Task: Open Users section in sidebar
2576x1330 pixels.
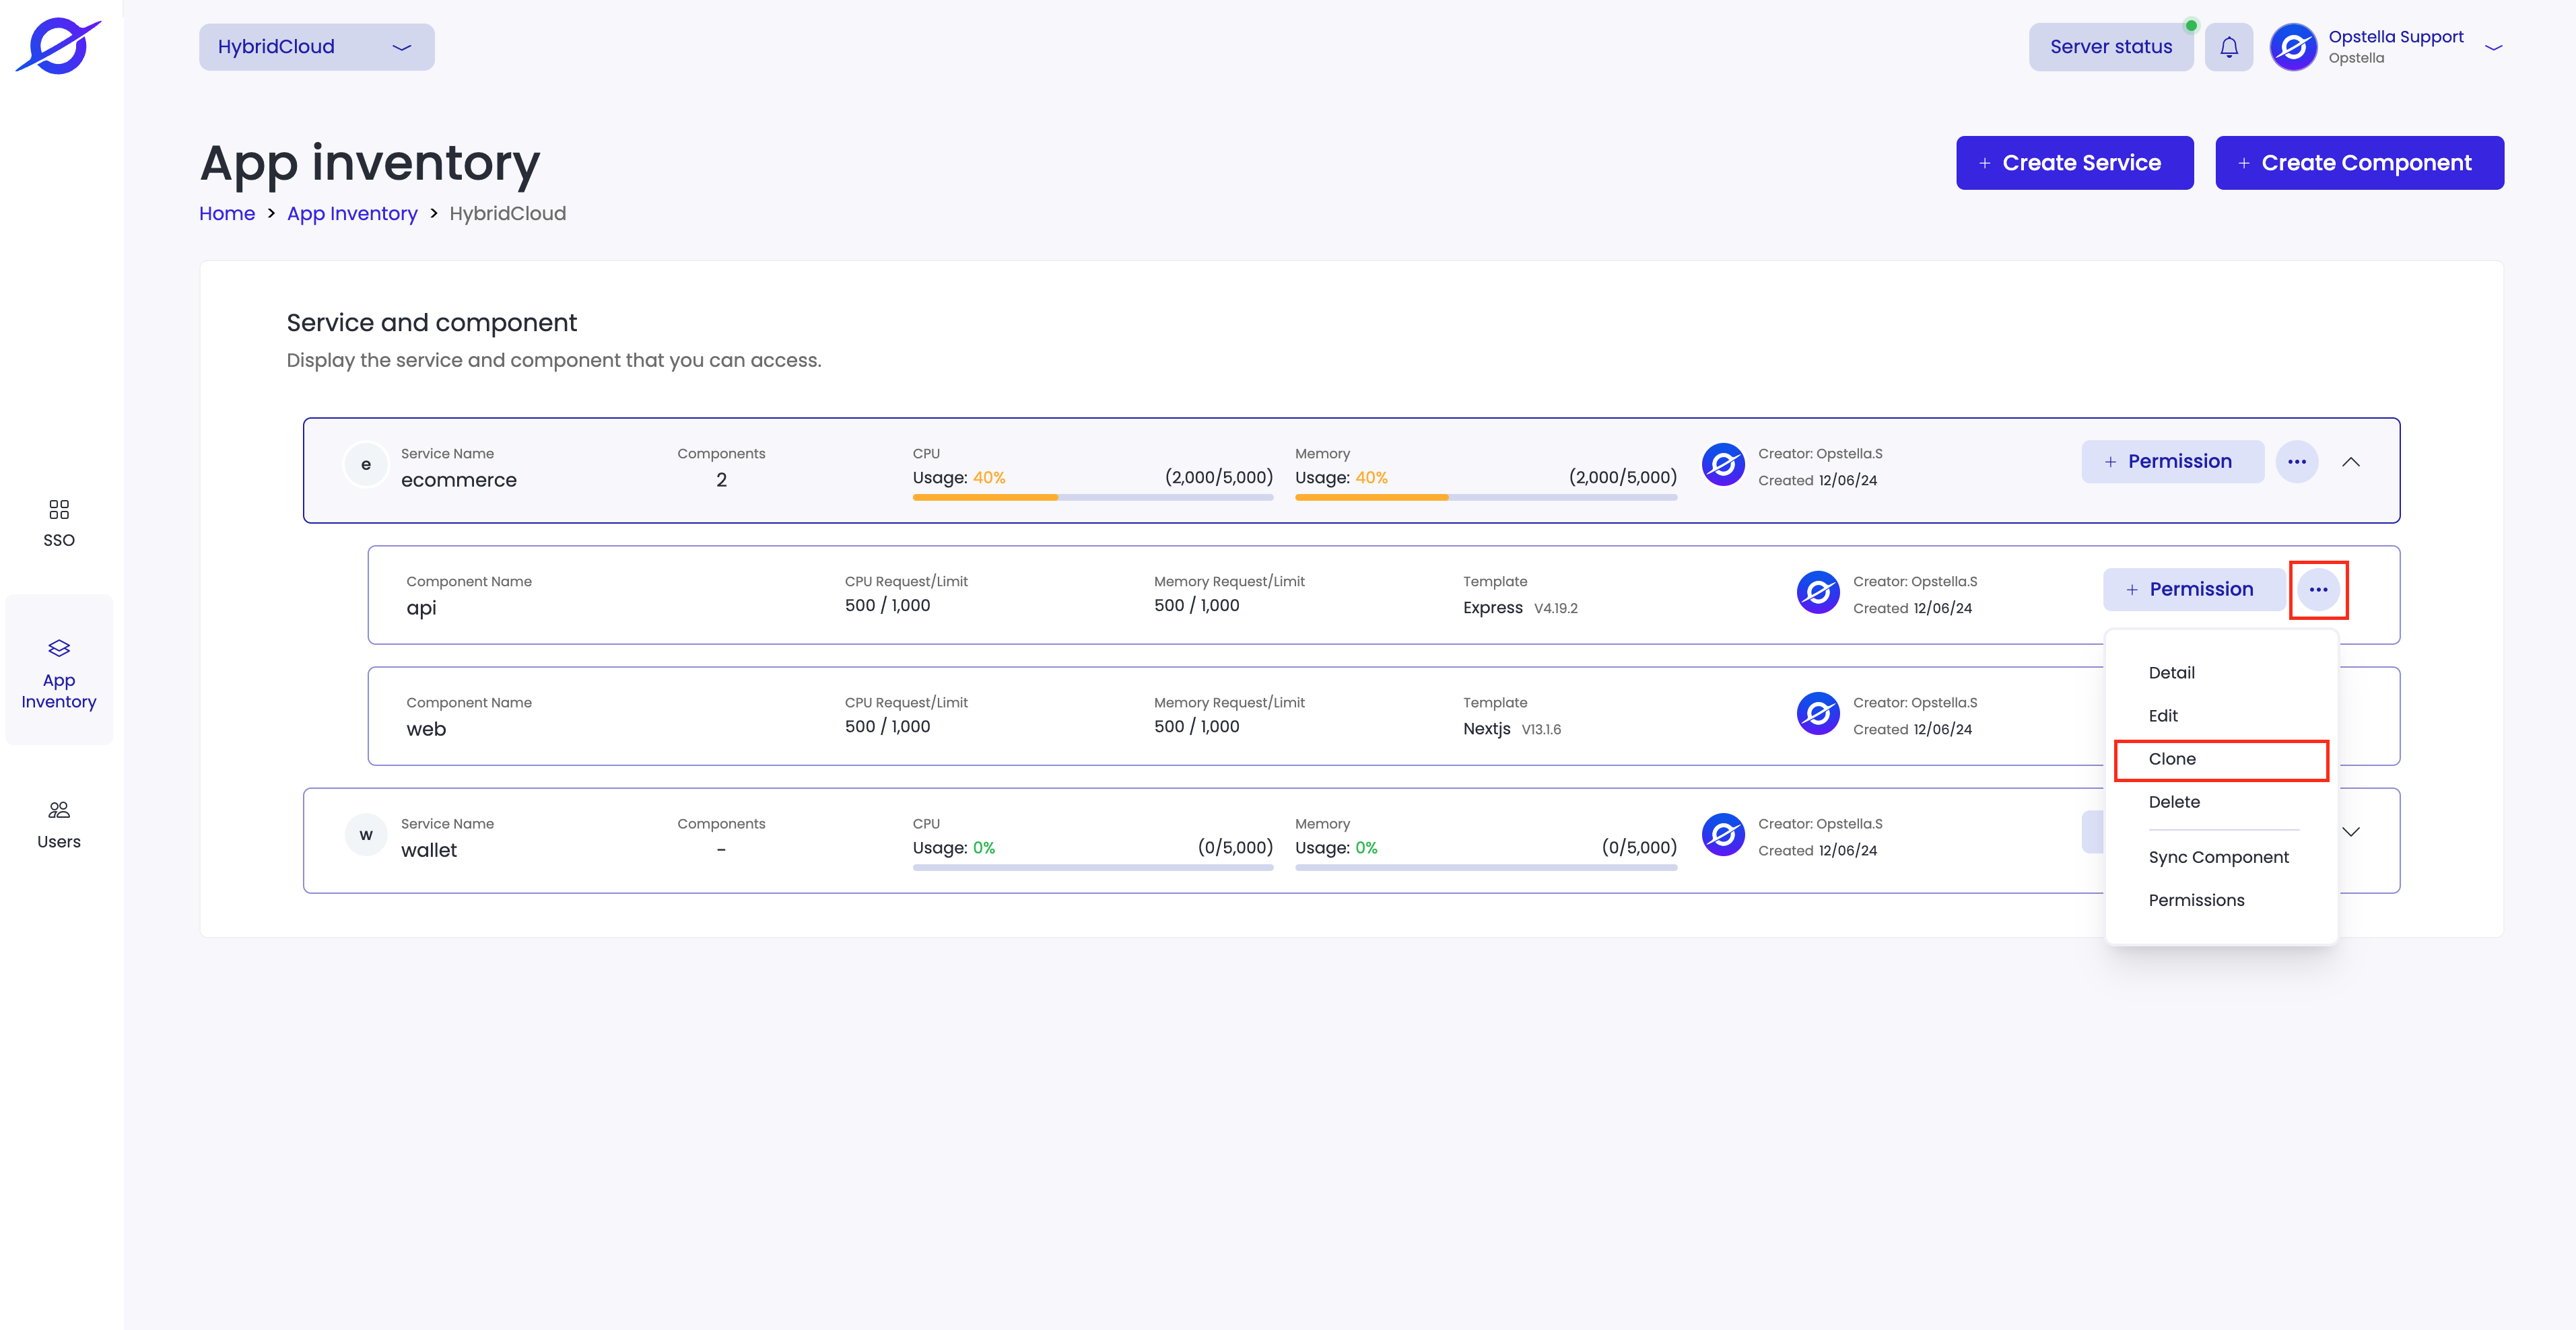Action: (x=59, y=825)
